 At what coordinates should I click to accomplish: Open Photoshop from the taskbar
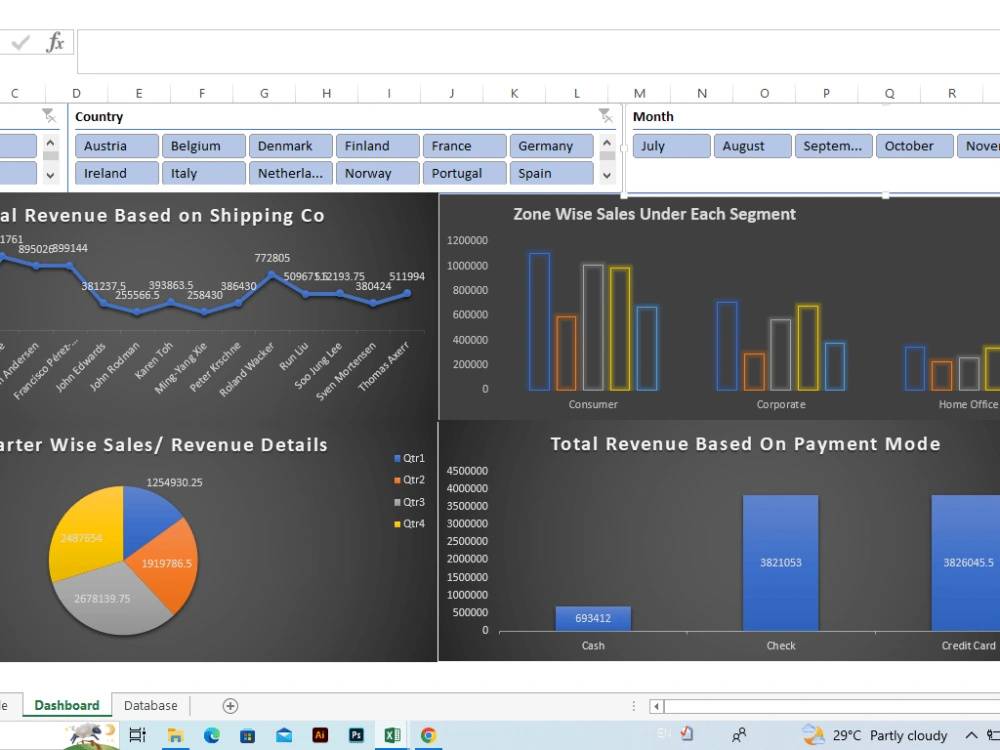point(356,735)
